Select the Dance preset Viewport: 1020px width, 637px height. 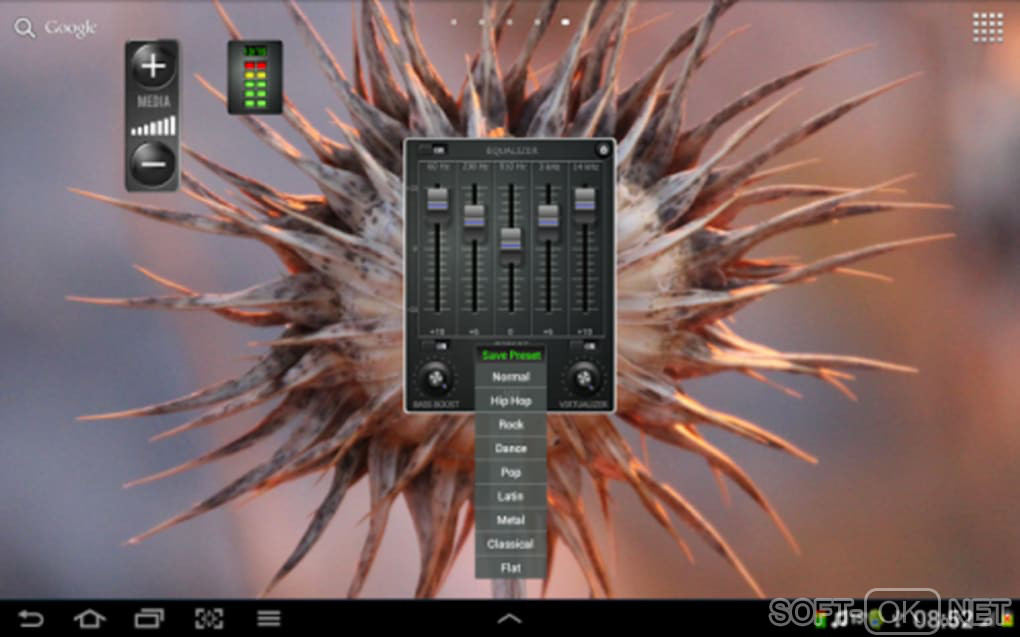click(511, 448)
